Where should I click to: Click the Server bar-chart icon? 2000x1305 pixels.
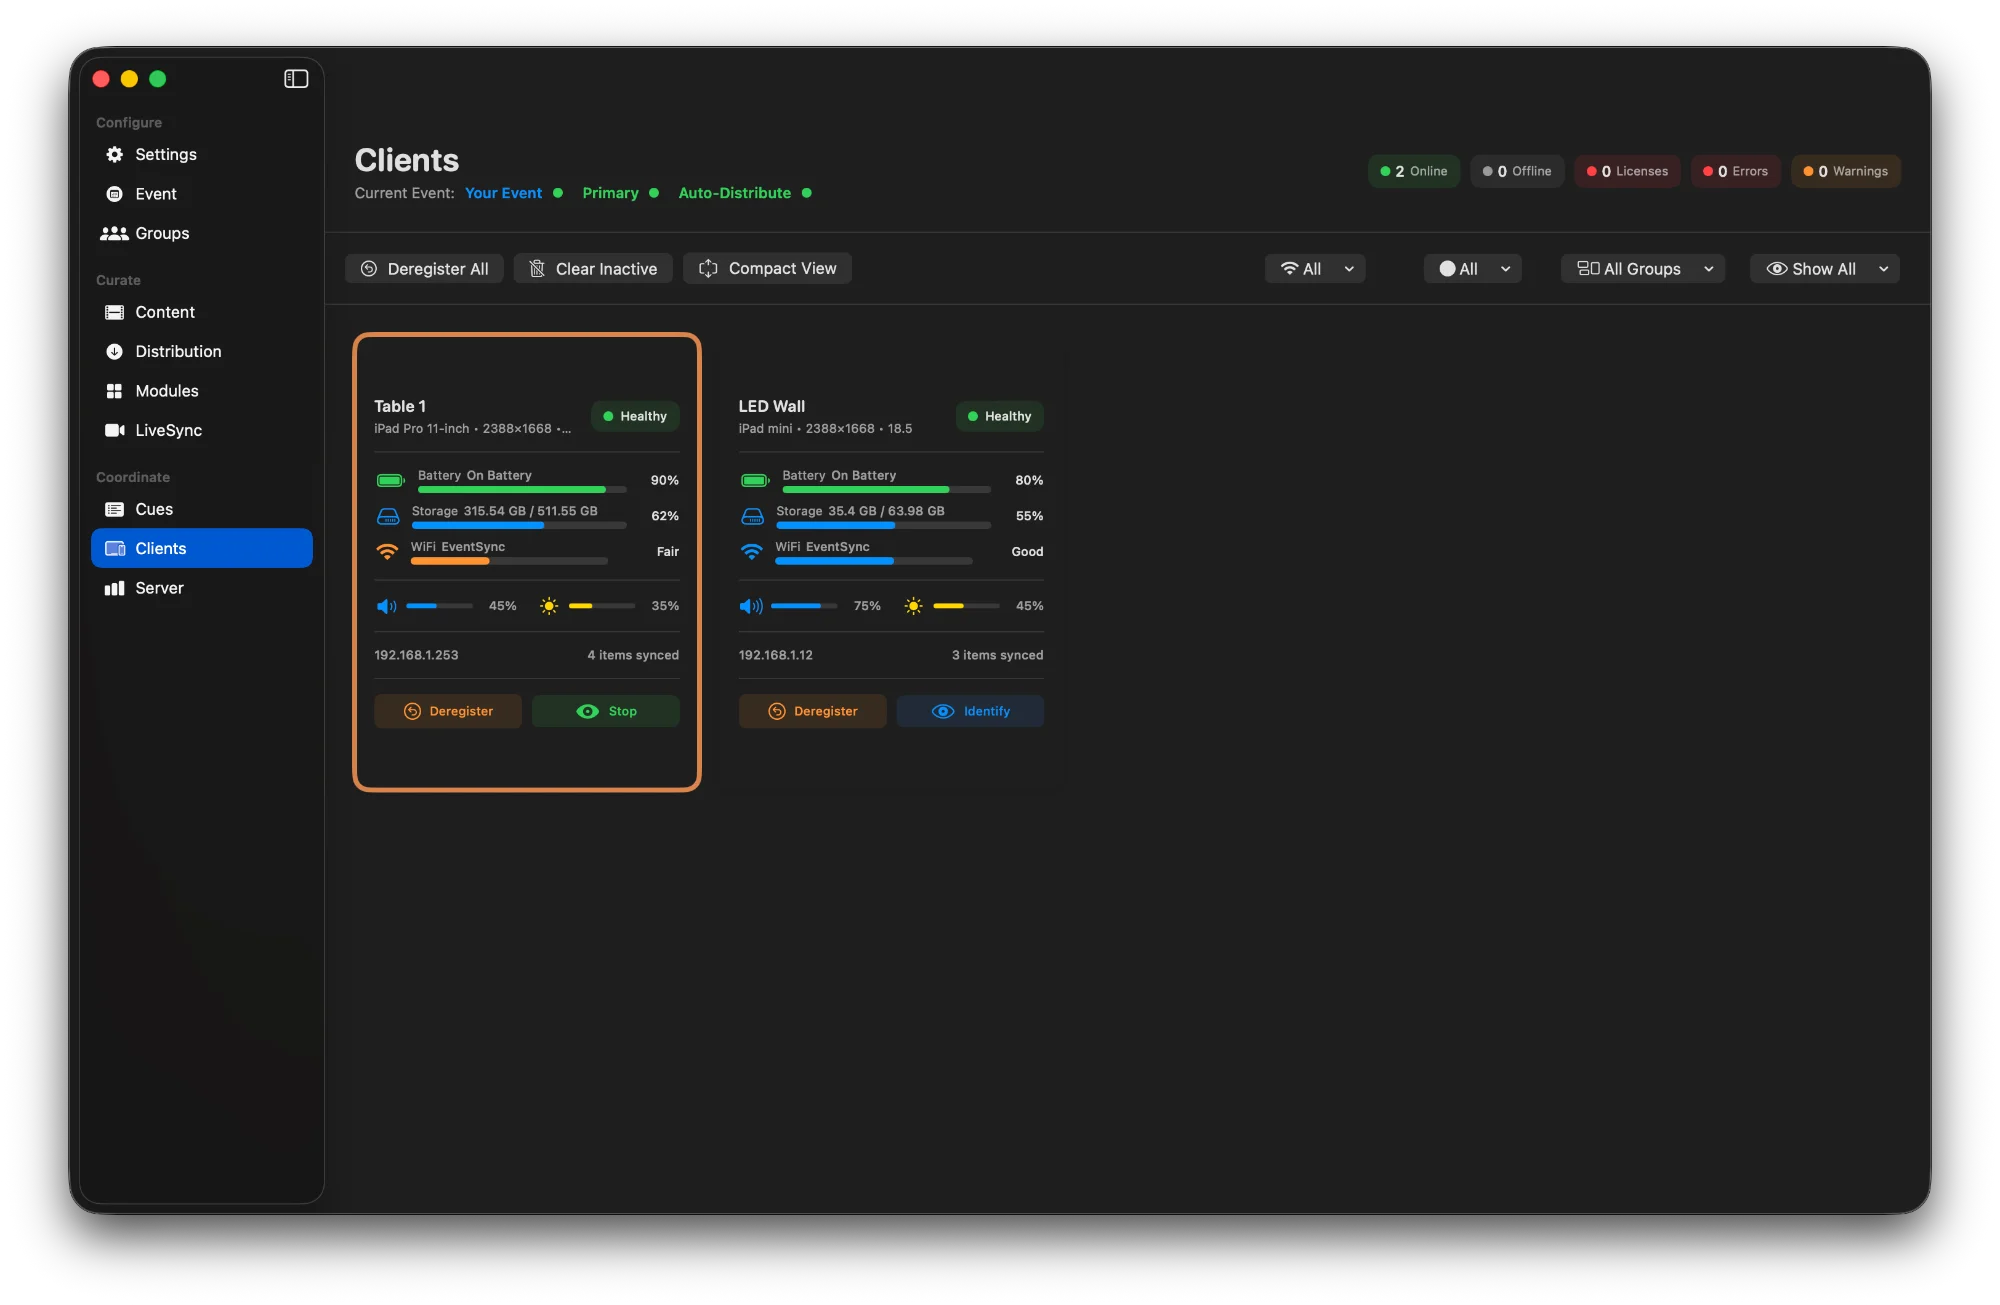(x=114, y=588)
